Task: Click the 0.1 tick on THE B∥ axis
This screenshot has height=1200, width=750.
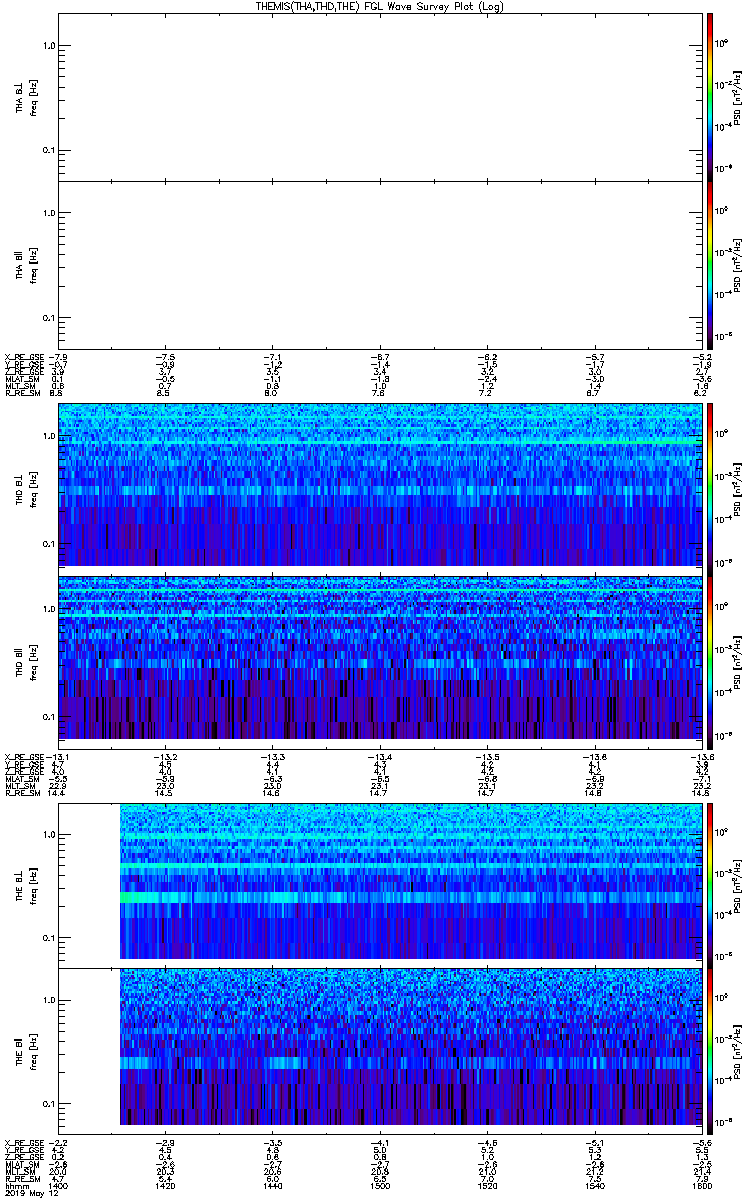Action: click(x=49, y=1104)
